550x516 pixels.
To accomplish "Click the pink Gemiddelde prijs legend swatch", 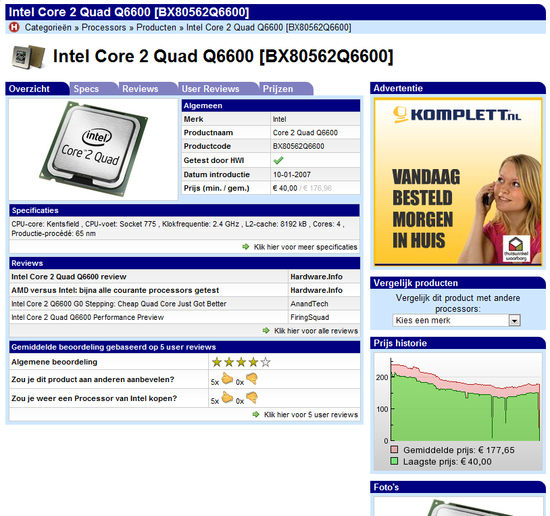I will click(394, 449).
